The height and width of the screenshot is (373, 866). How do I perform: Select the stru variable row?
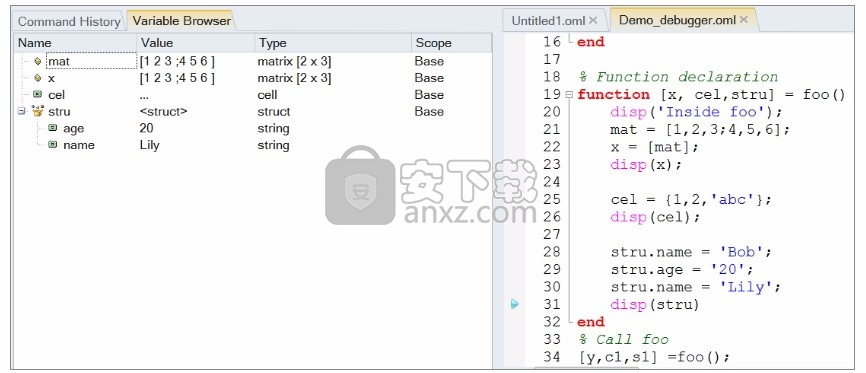pyautogui.click(x=252, y=111)
